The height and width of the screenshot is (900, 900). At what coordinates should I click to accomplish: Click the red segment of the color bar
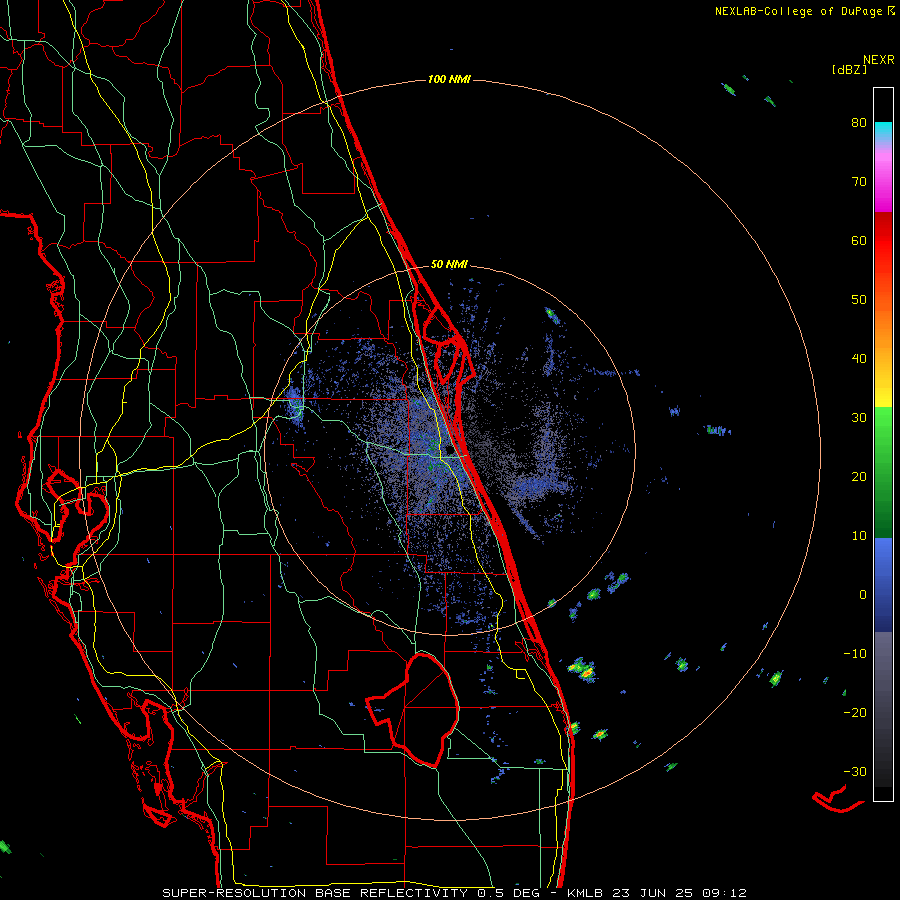[883, 235]
